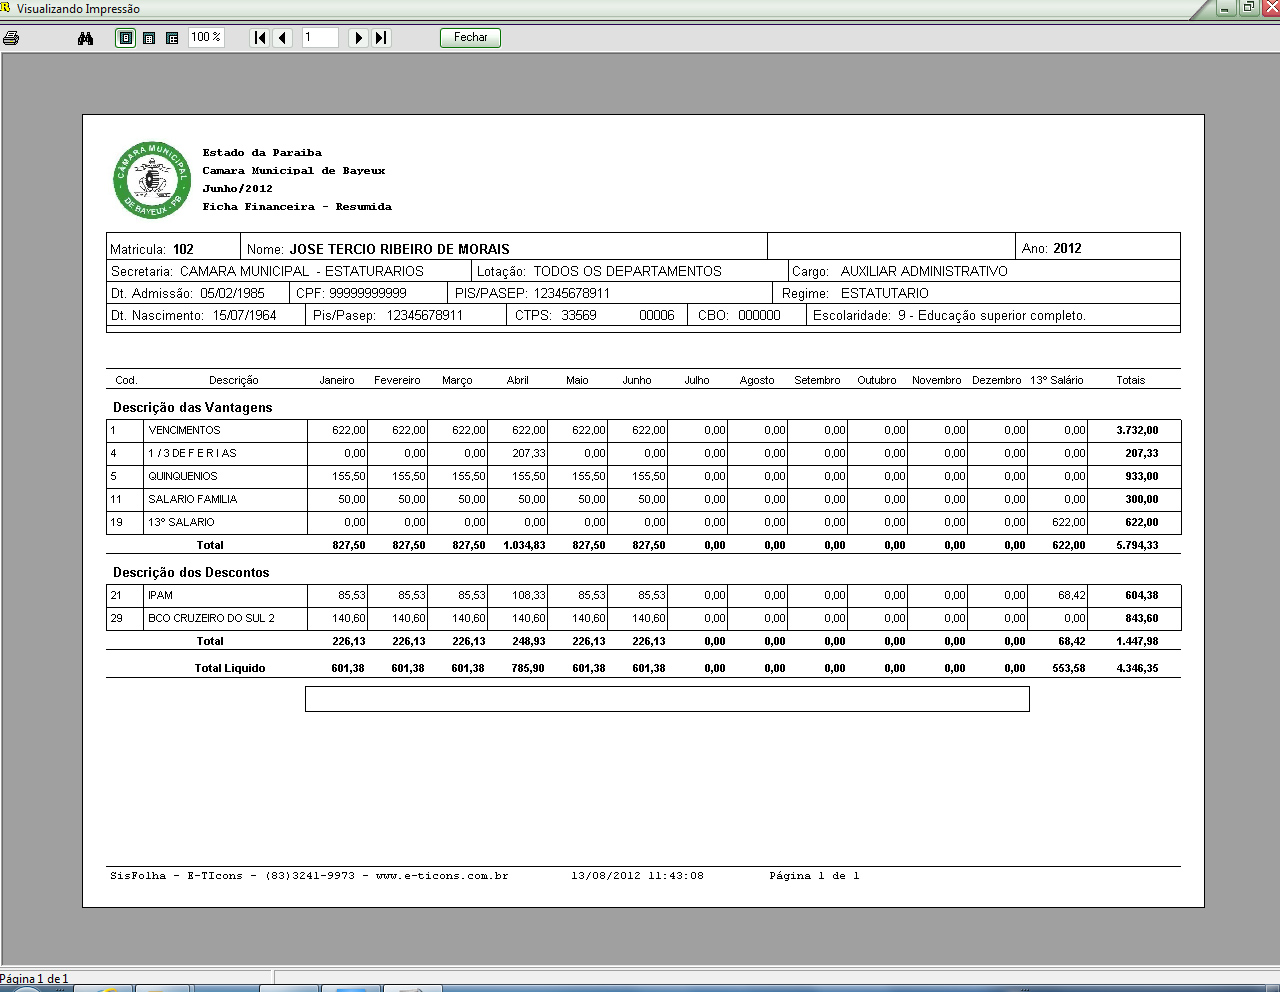Click the VENCIMENTOS row description
This screenshot has height=992, width=1280.
[x=185, y=430]
